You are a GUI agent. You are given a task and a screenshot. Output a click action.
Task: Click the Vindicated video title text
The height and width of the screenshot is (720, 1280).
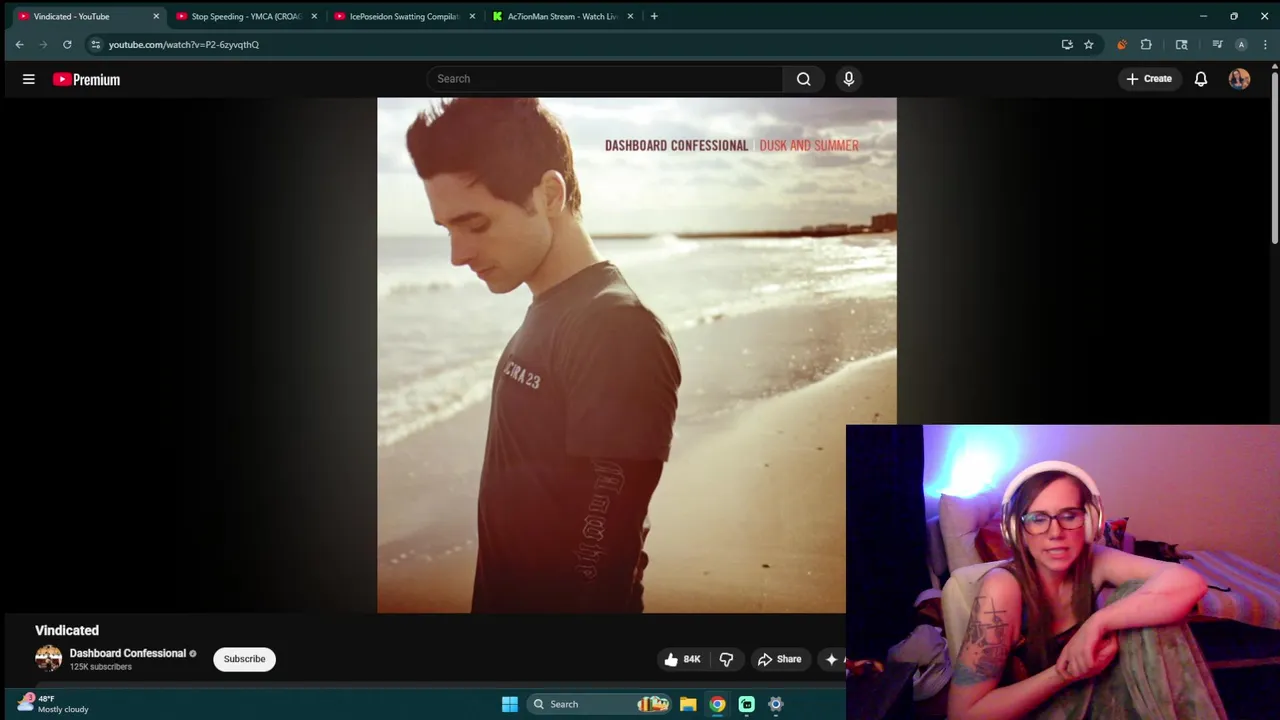coord(67,630)
